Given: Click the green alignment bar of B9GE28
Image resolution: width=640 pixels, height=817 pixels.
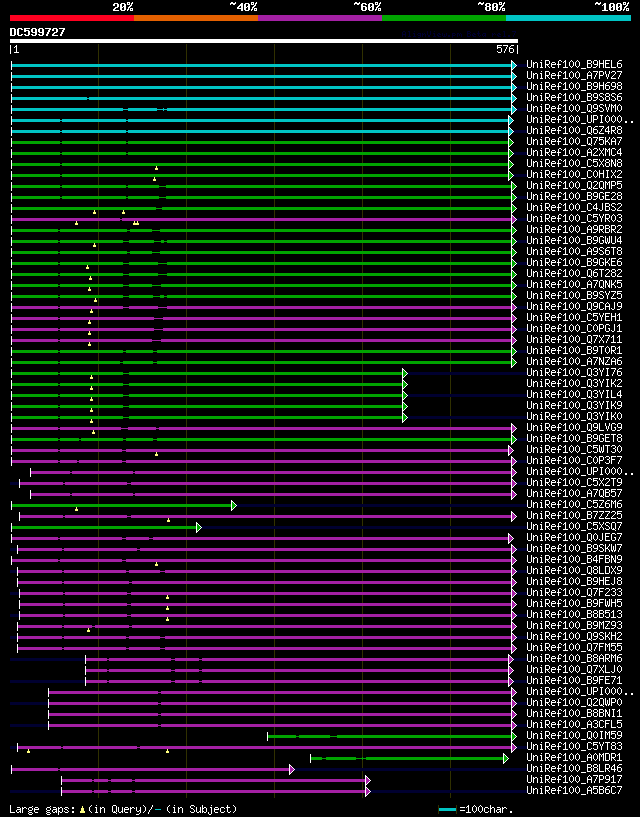Looking at the screenshot, I should pyautogui.click(x=262, y=197).
